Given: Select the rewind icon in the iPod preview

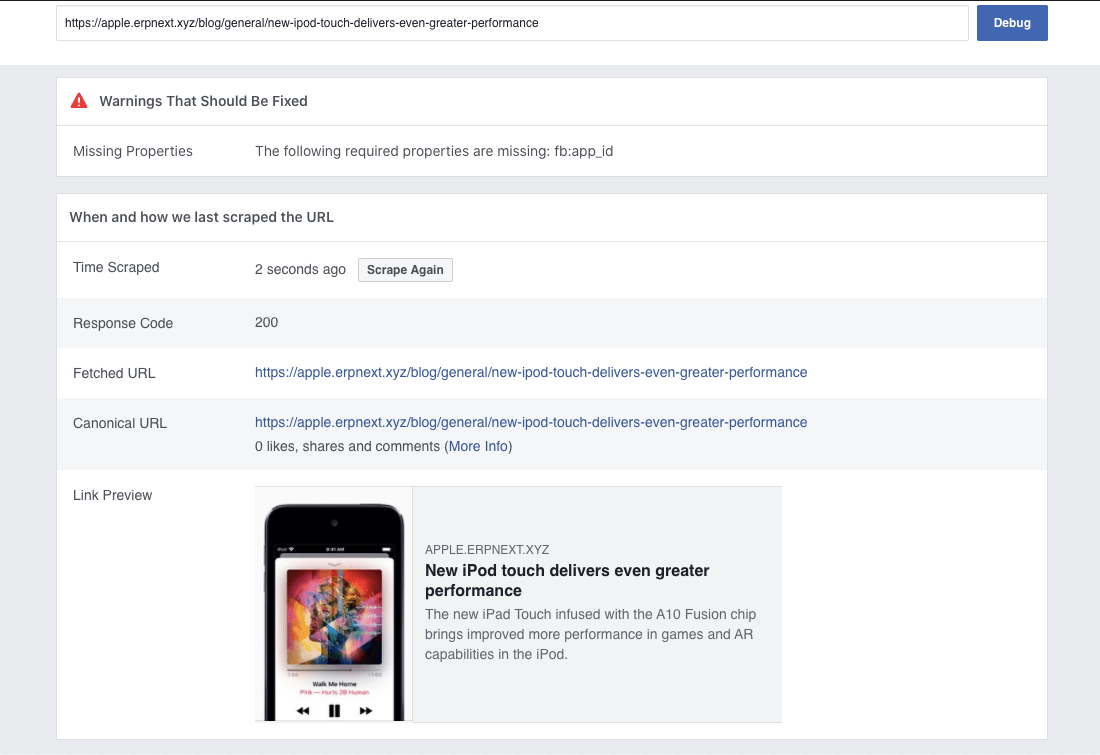Looking at the screenshot, I should point(301,710).
